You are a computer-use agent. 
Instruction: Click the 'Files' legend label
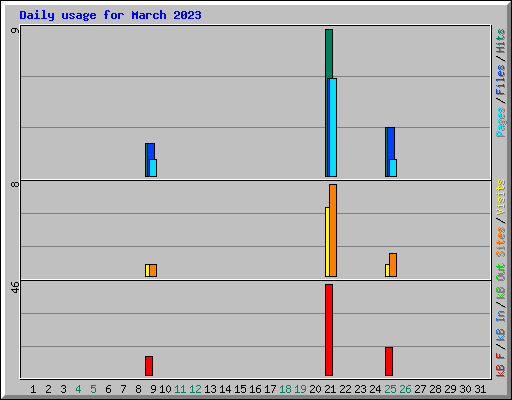click(x=500, y=80)
